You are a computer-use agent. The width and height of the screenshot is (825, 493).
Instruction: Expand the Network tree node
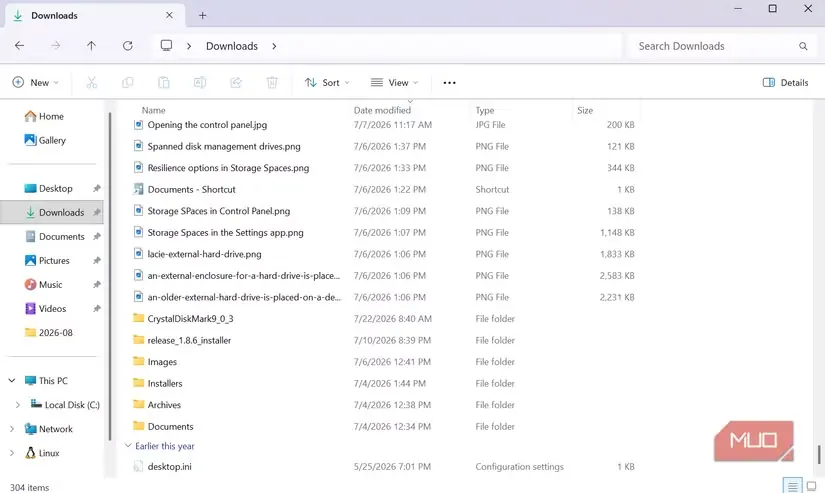click(x=12, y=429)
